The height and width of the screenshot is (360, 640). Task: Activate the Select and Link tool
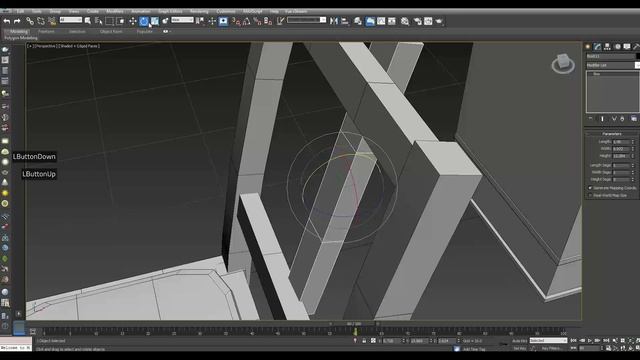point(30,21)
